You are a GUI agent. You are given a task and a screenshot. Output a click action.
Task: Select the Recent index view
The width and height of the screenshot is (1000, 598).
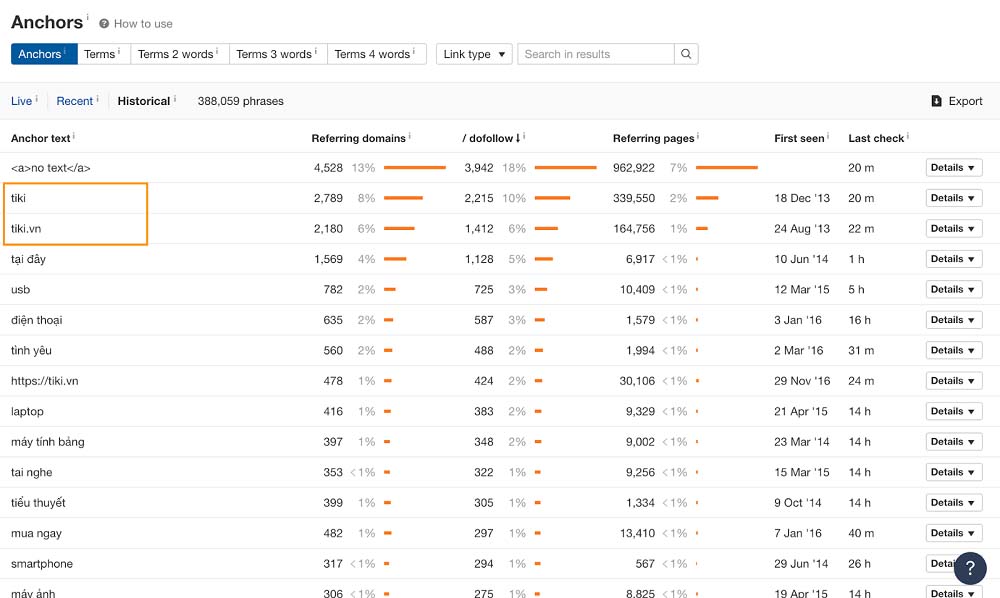[x=75, y=101]
